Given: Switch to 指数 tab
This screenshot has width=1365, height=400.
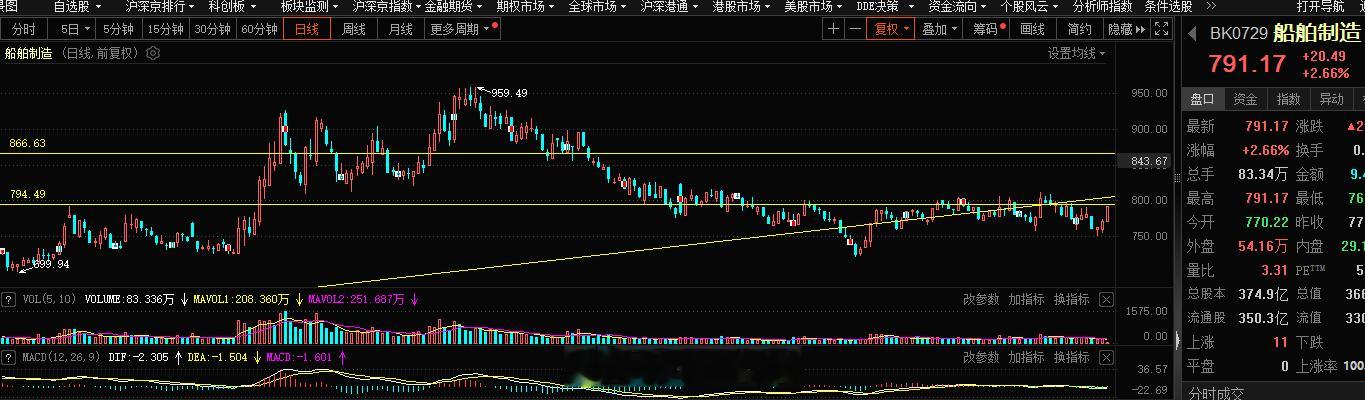Looking at the screenshot, I should [1288, 98].
